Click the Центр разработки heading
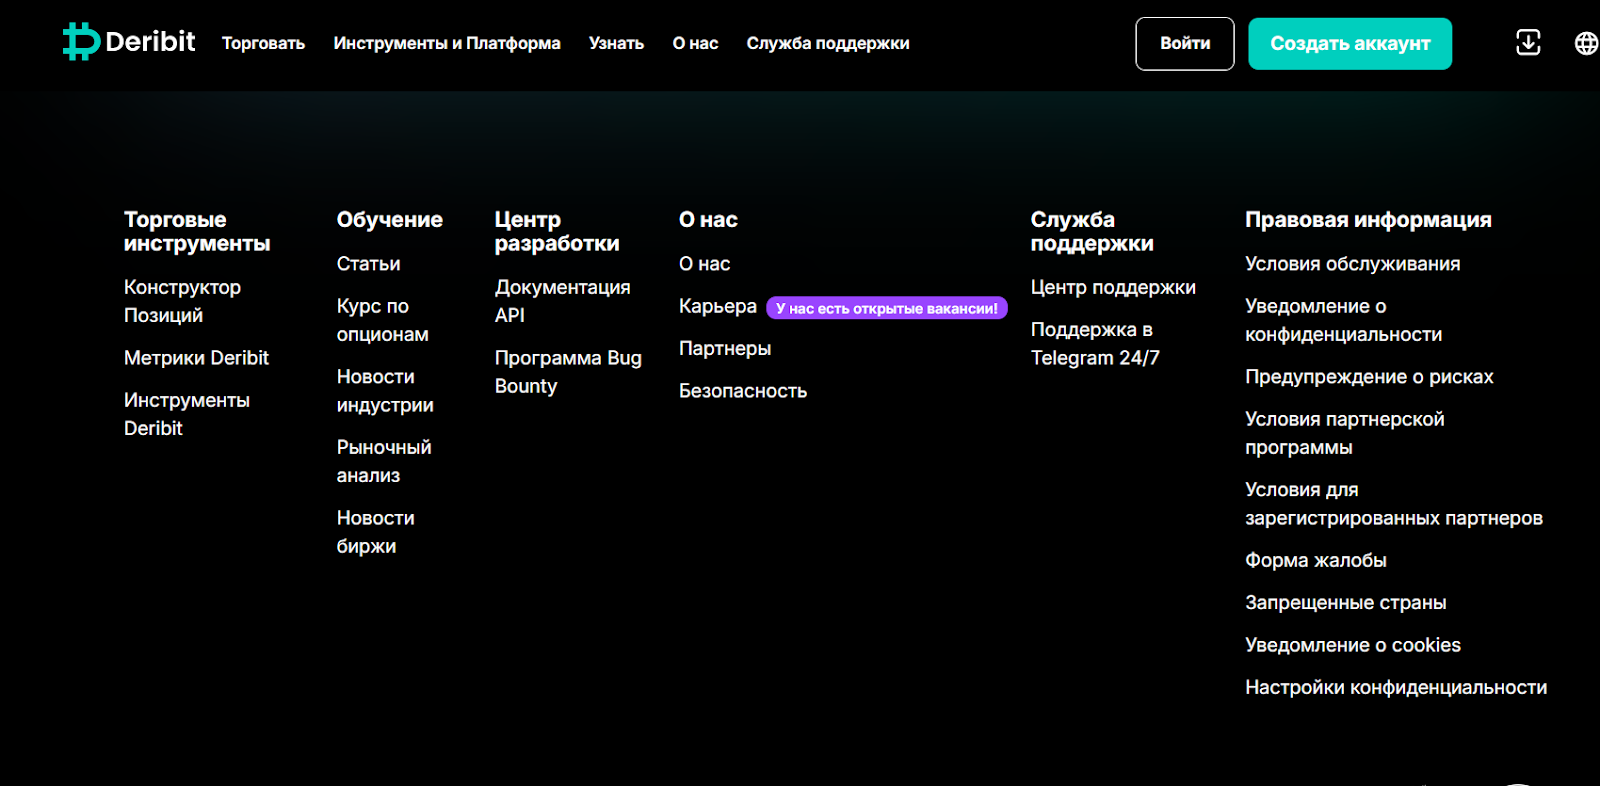Image resolution: width=1600 pixels, height=786 pixels. 557,231
